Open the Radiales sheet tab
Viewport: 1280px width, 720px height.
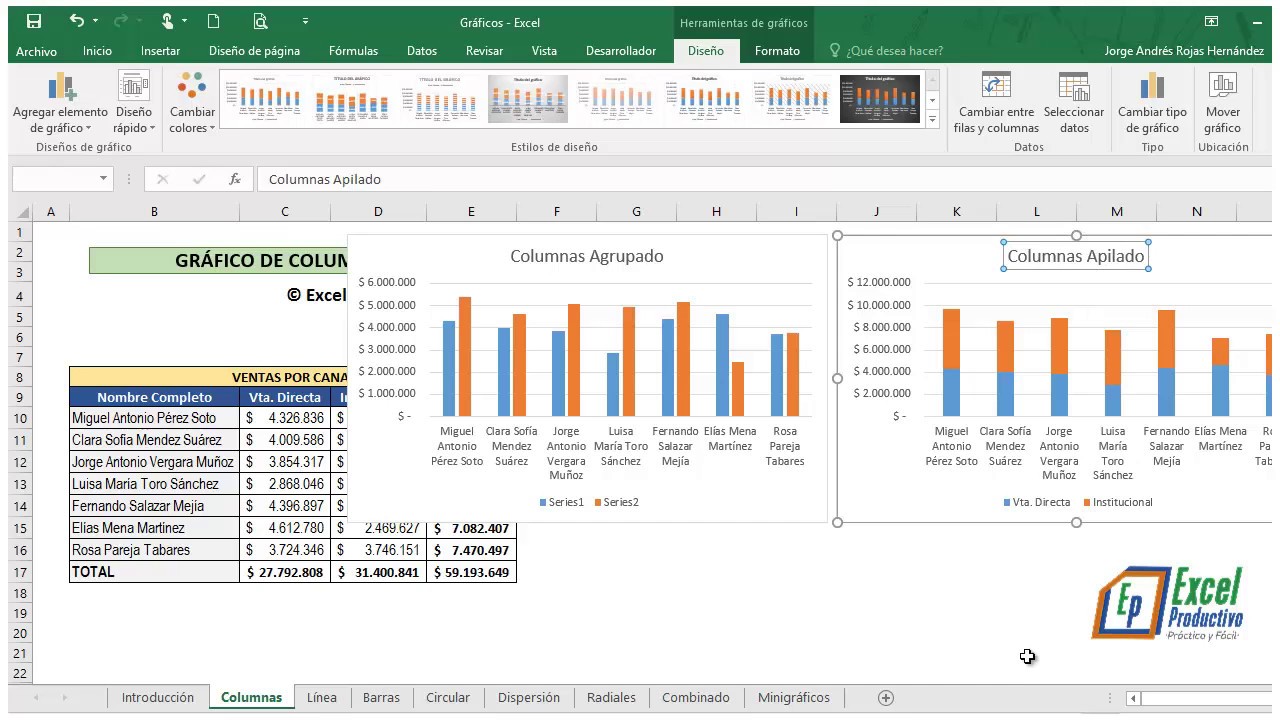coord(611,698)
